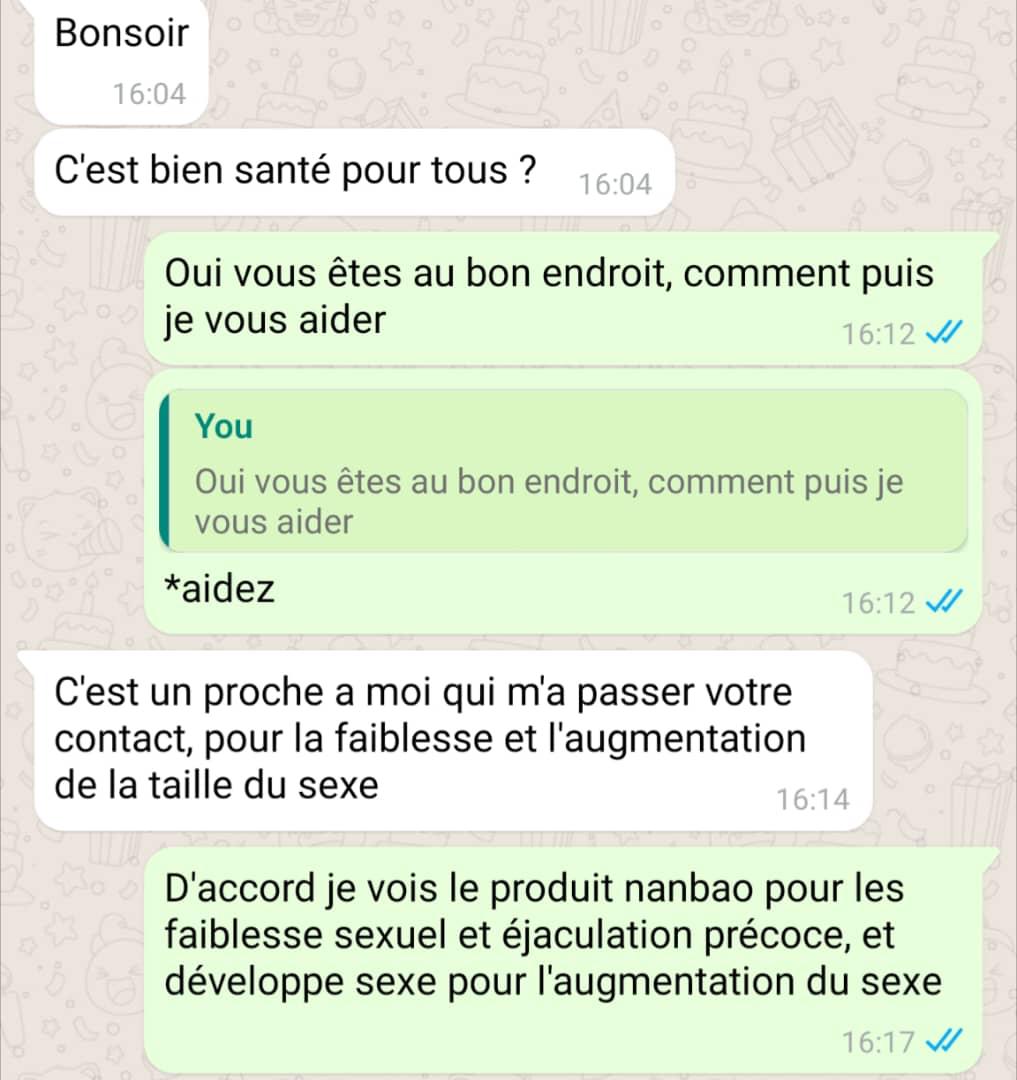Click the 16:12 timestamp next to *aidez
Image resolution: width=1017 pixels, height=1080 pixels.
[878, 603]
